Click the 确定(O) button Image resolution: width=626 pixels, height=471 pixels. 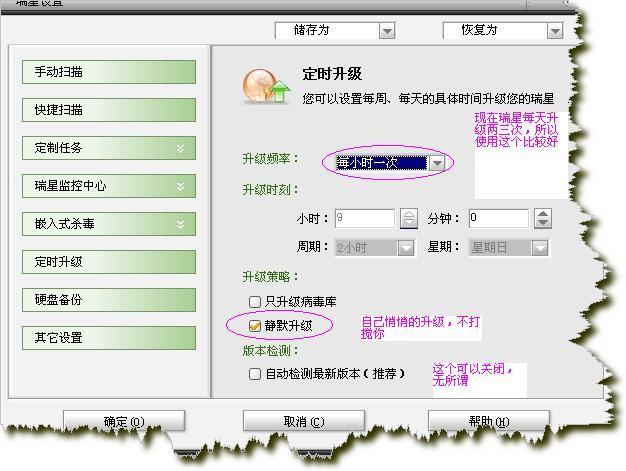[124, 421]
